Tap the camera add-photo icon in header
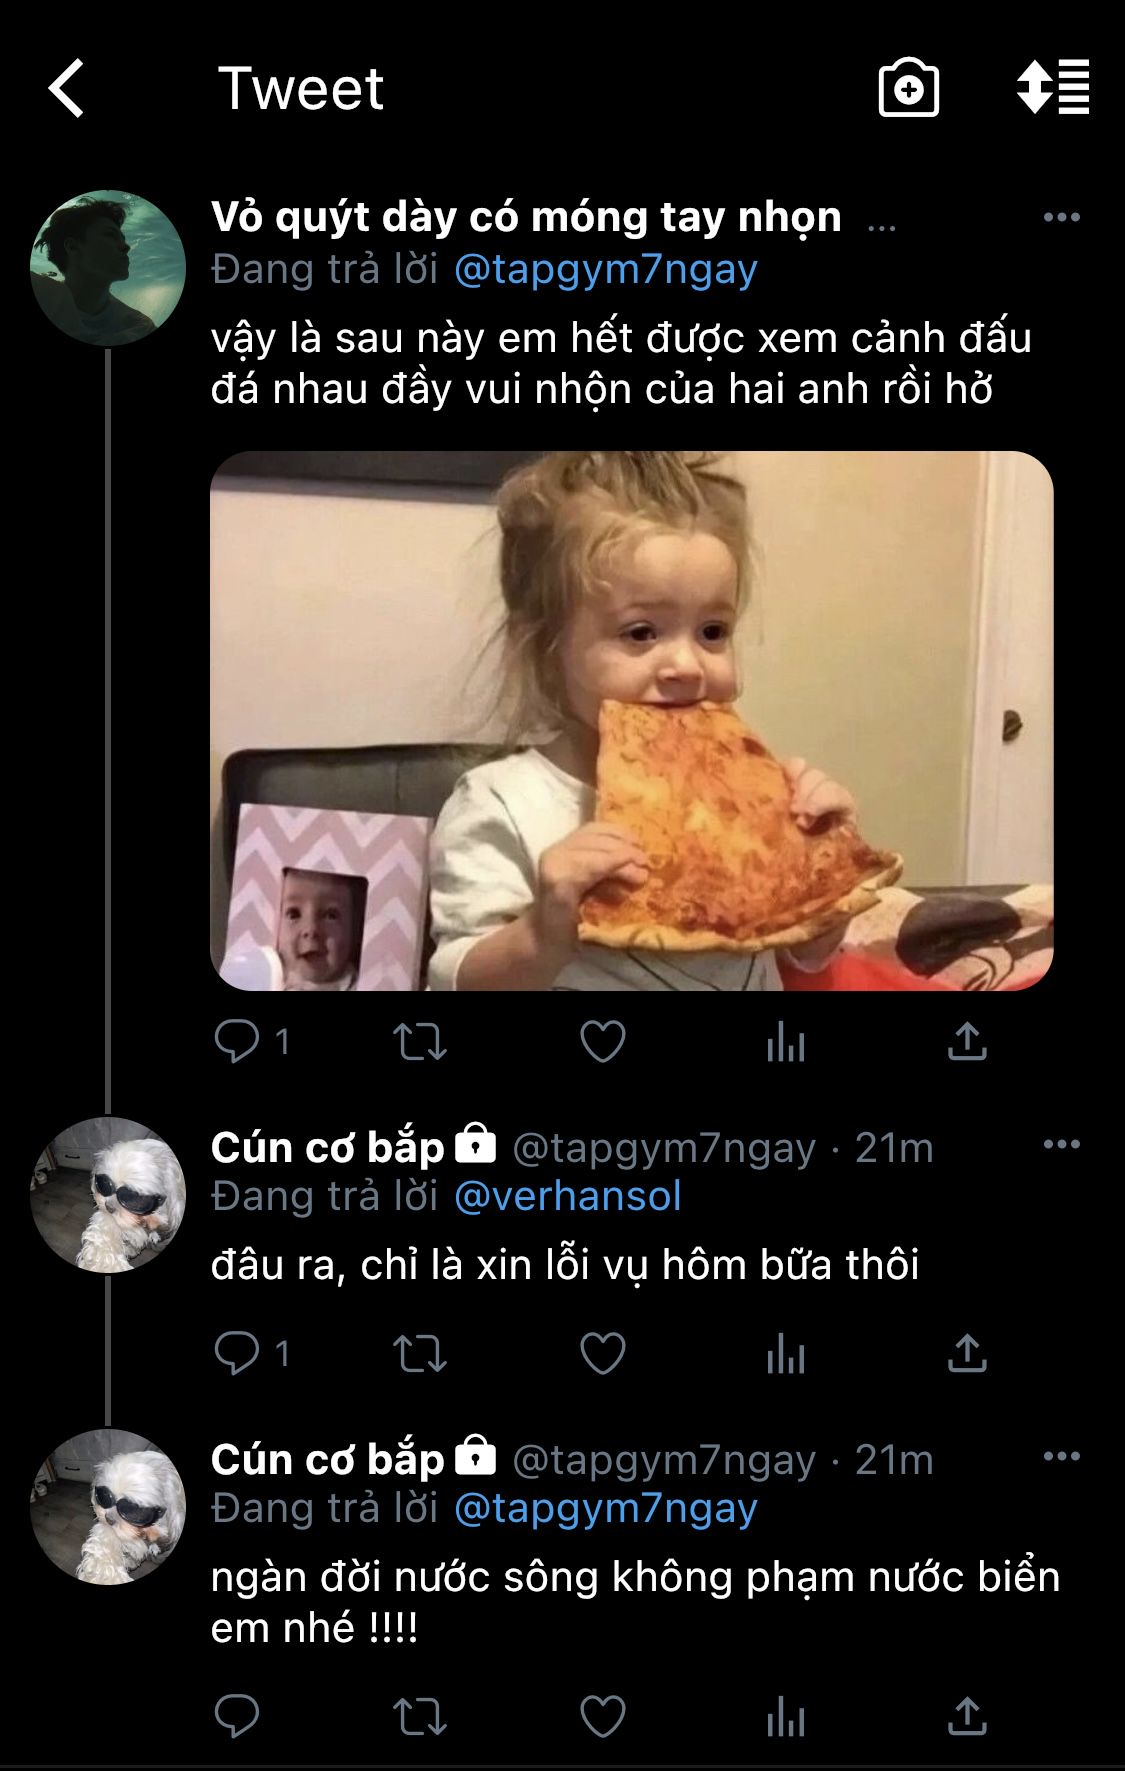The height and width of the screenshot is (1771, 1125). [908, 88]
